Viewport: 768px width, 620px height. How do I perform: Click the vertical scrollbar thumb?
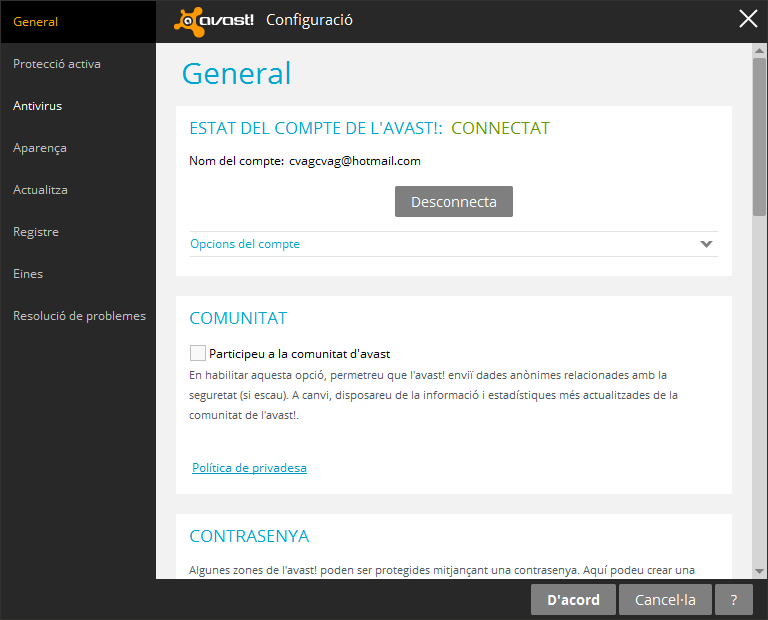point(759,137)
